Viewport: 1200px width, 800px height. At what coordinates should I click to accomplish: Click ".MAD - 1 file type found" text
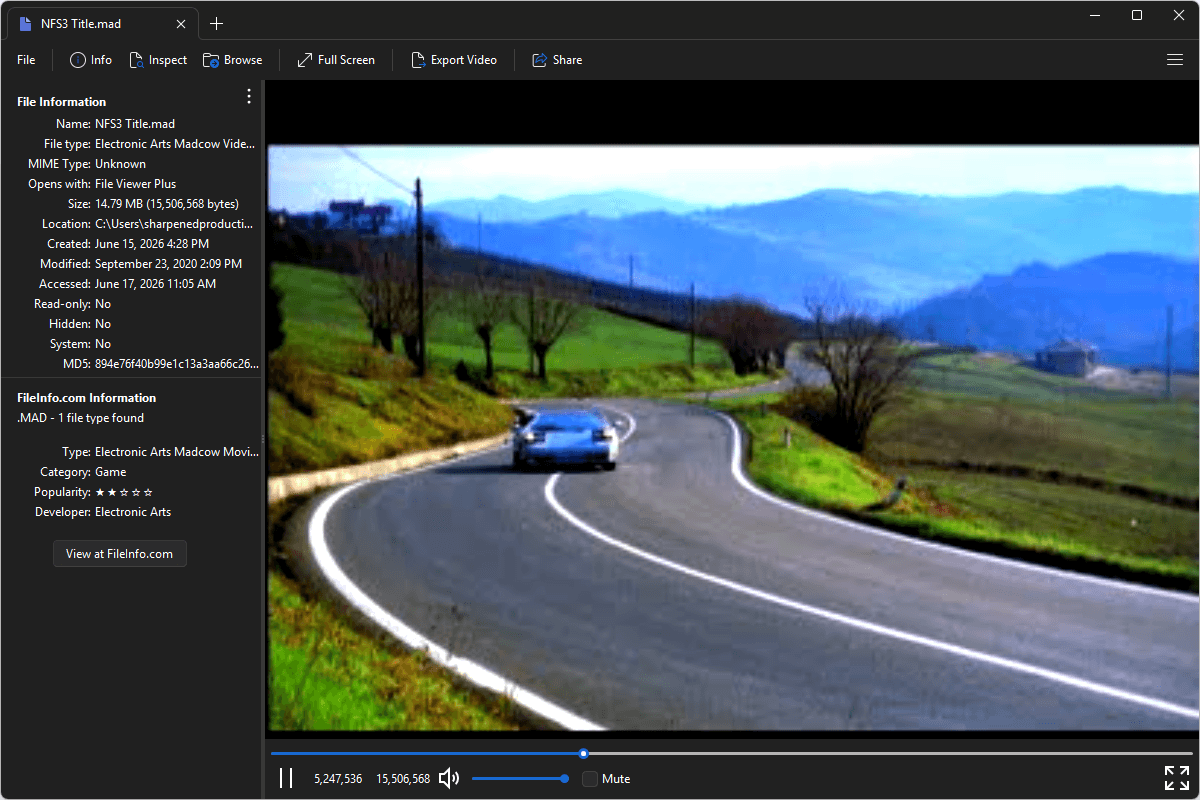pyautogui.click(x=81, y=418)
